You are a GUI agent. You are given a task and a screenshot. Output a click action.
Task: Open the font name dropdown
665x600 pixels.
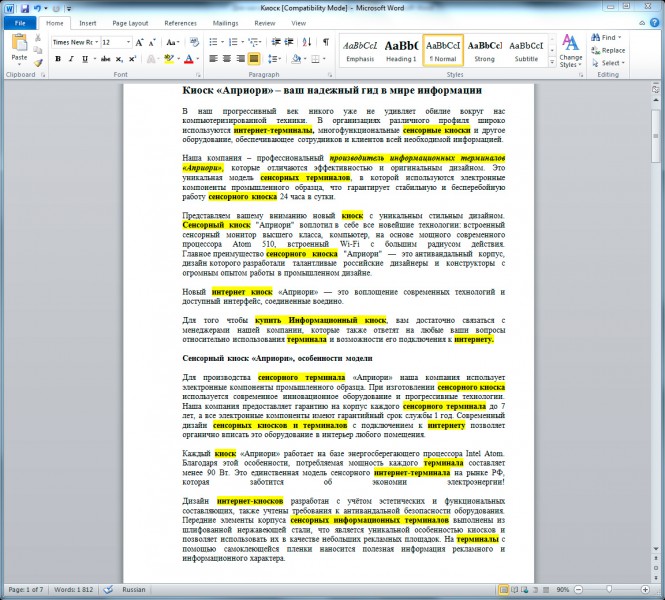point(76,42)
